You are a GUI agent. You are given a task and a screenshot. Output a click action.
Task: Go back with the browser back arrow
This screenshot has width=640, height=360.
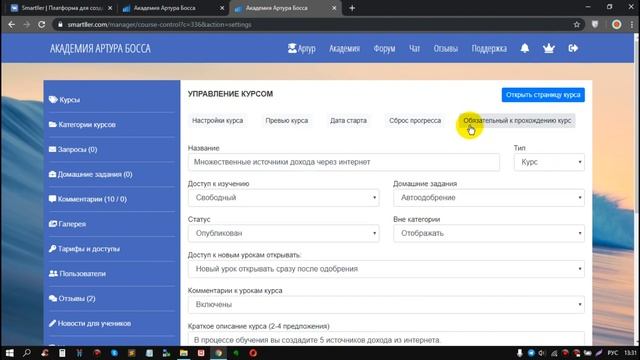[x=11, y=24]
